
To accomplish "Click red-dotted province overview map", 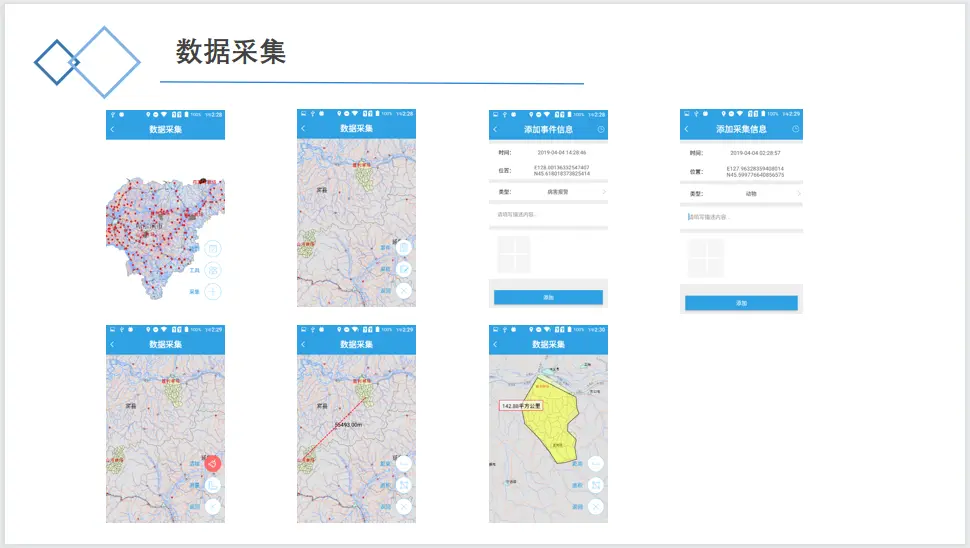I will [165, 238].
